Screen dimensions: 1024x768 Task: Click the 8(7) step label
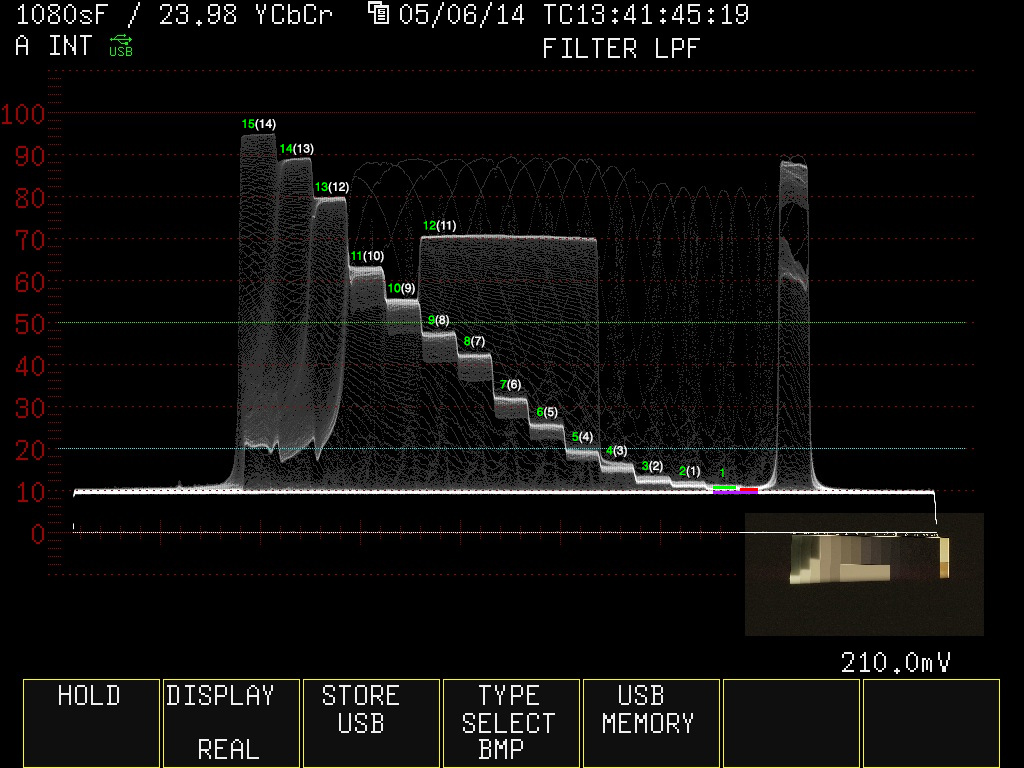pos(474,342)
